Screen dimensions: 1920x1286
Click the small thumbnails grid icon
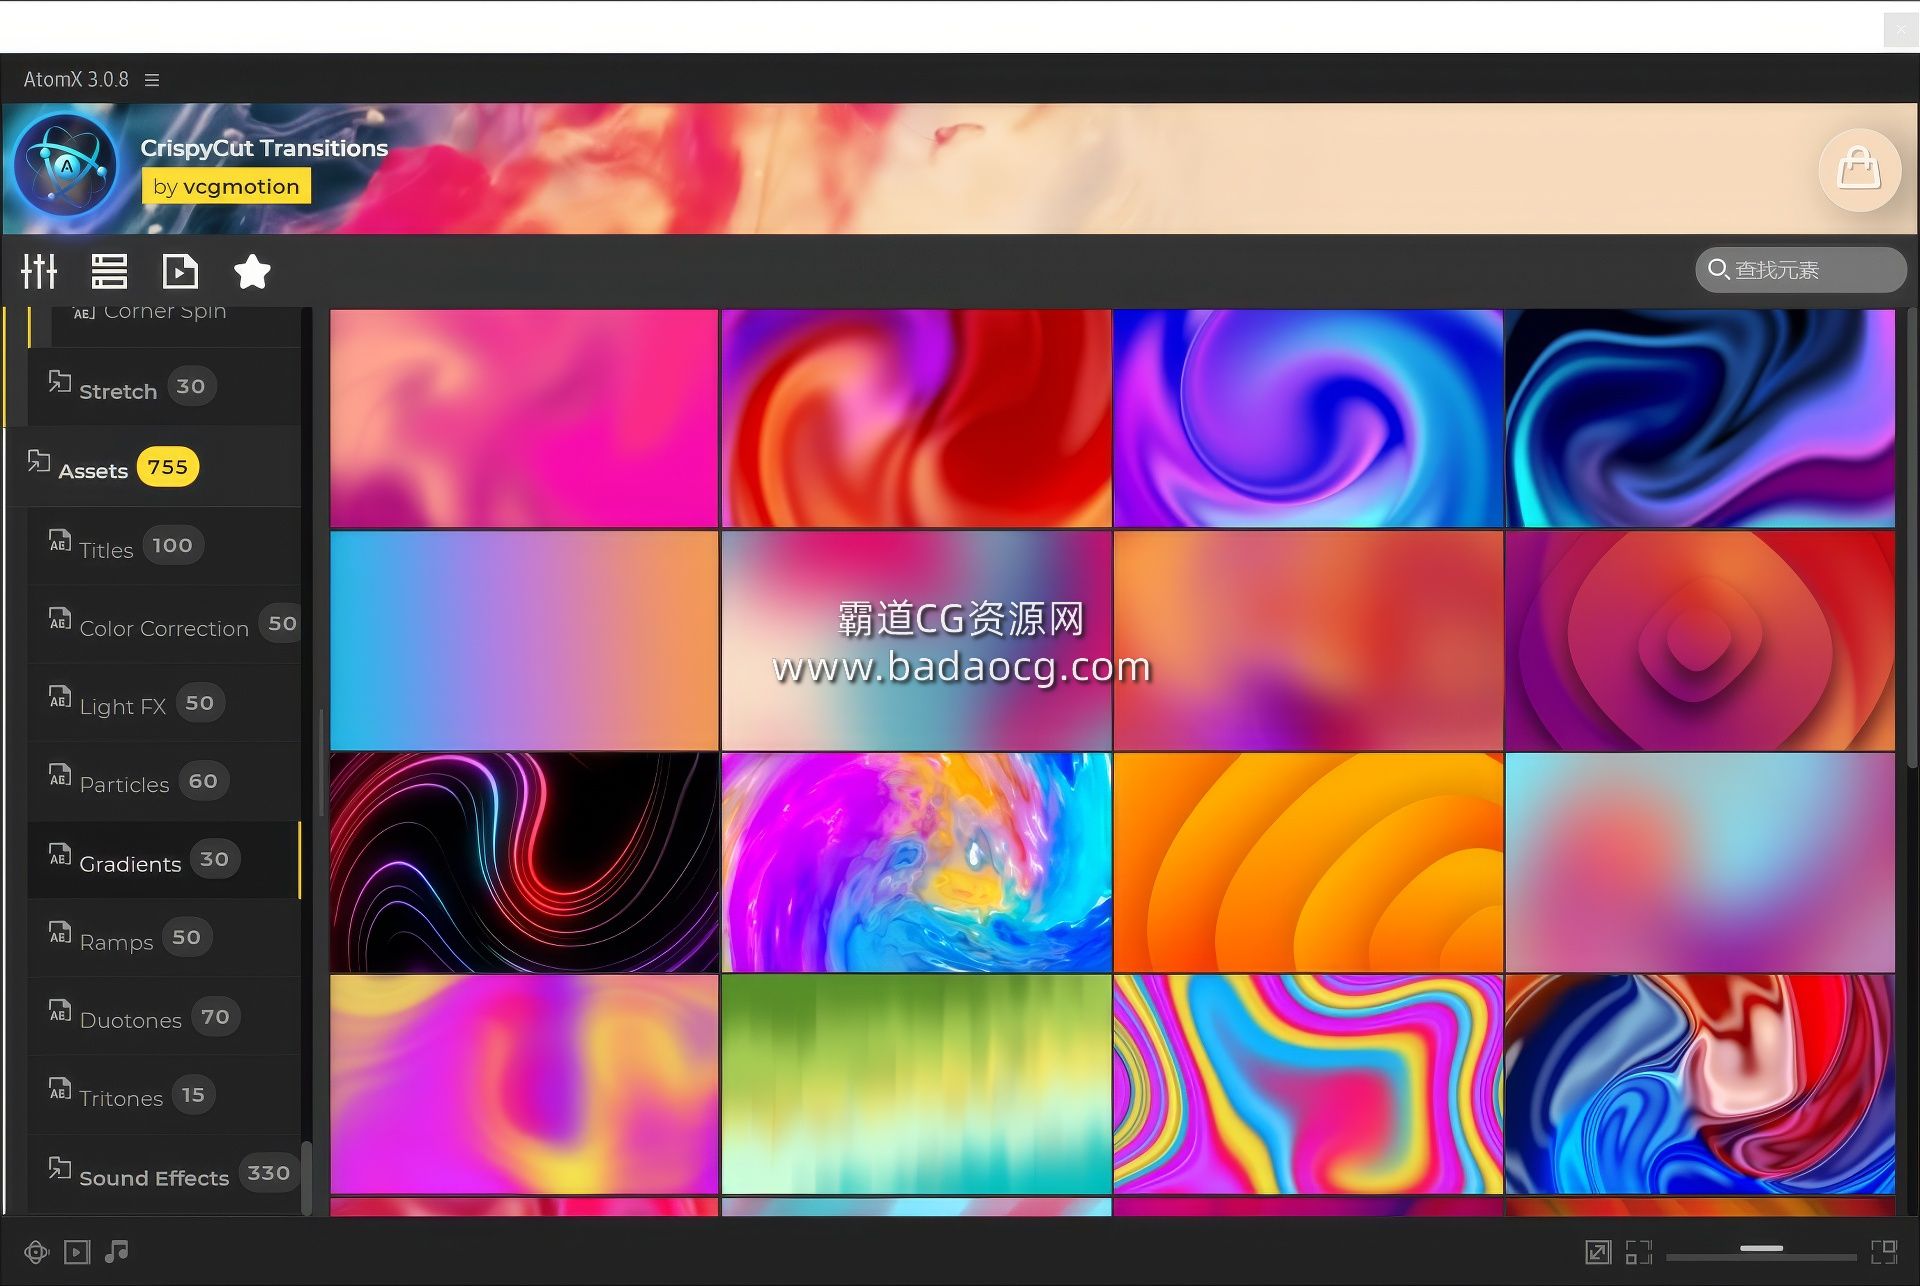[1639, 1252]
